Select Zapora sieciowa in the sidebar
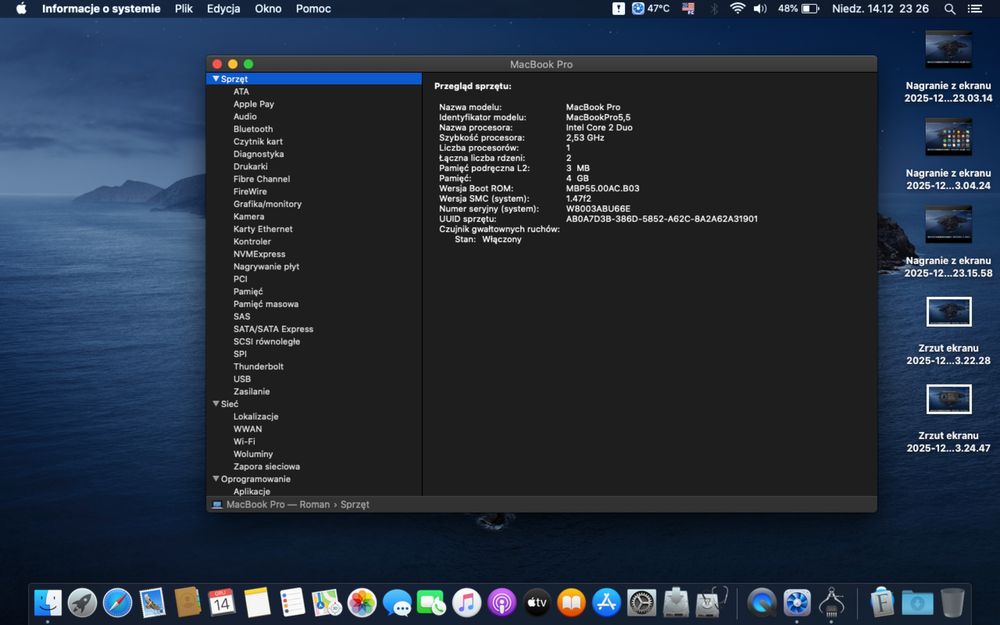Image resolution: width=1000 pixels, height=625 pixels. coord(266,466)
